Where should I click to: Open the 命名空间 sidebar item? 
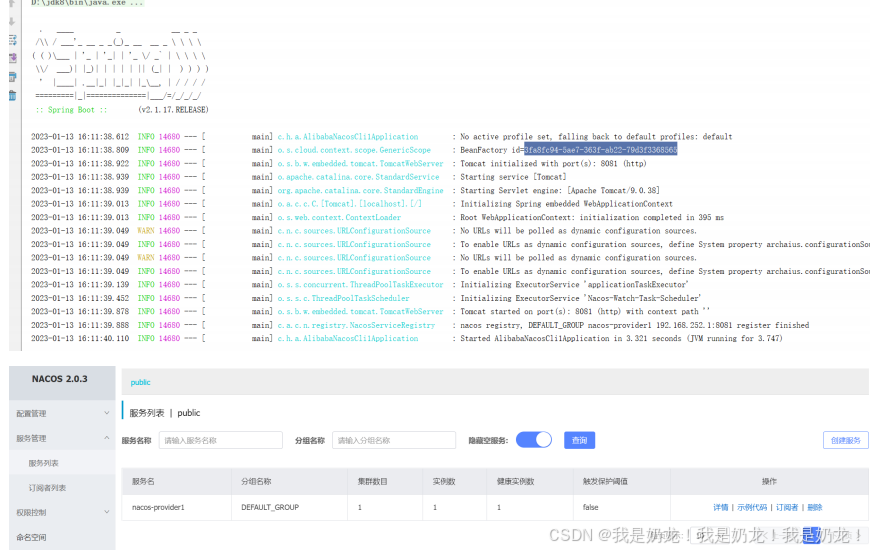tap(31, 537)
